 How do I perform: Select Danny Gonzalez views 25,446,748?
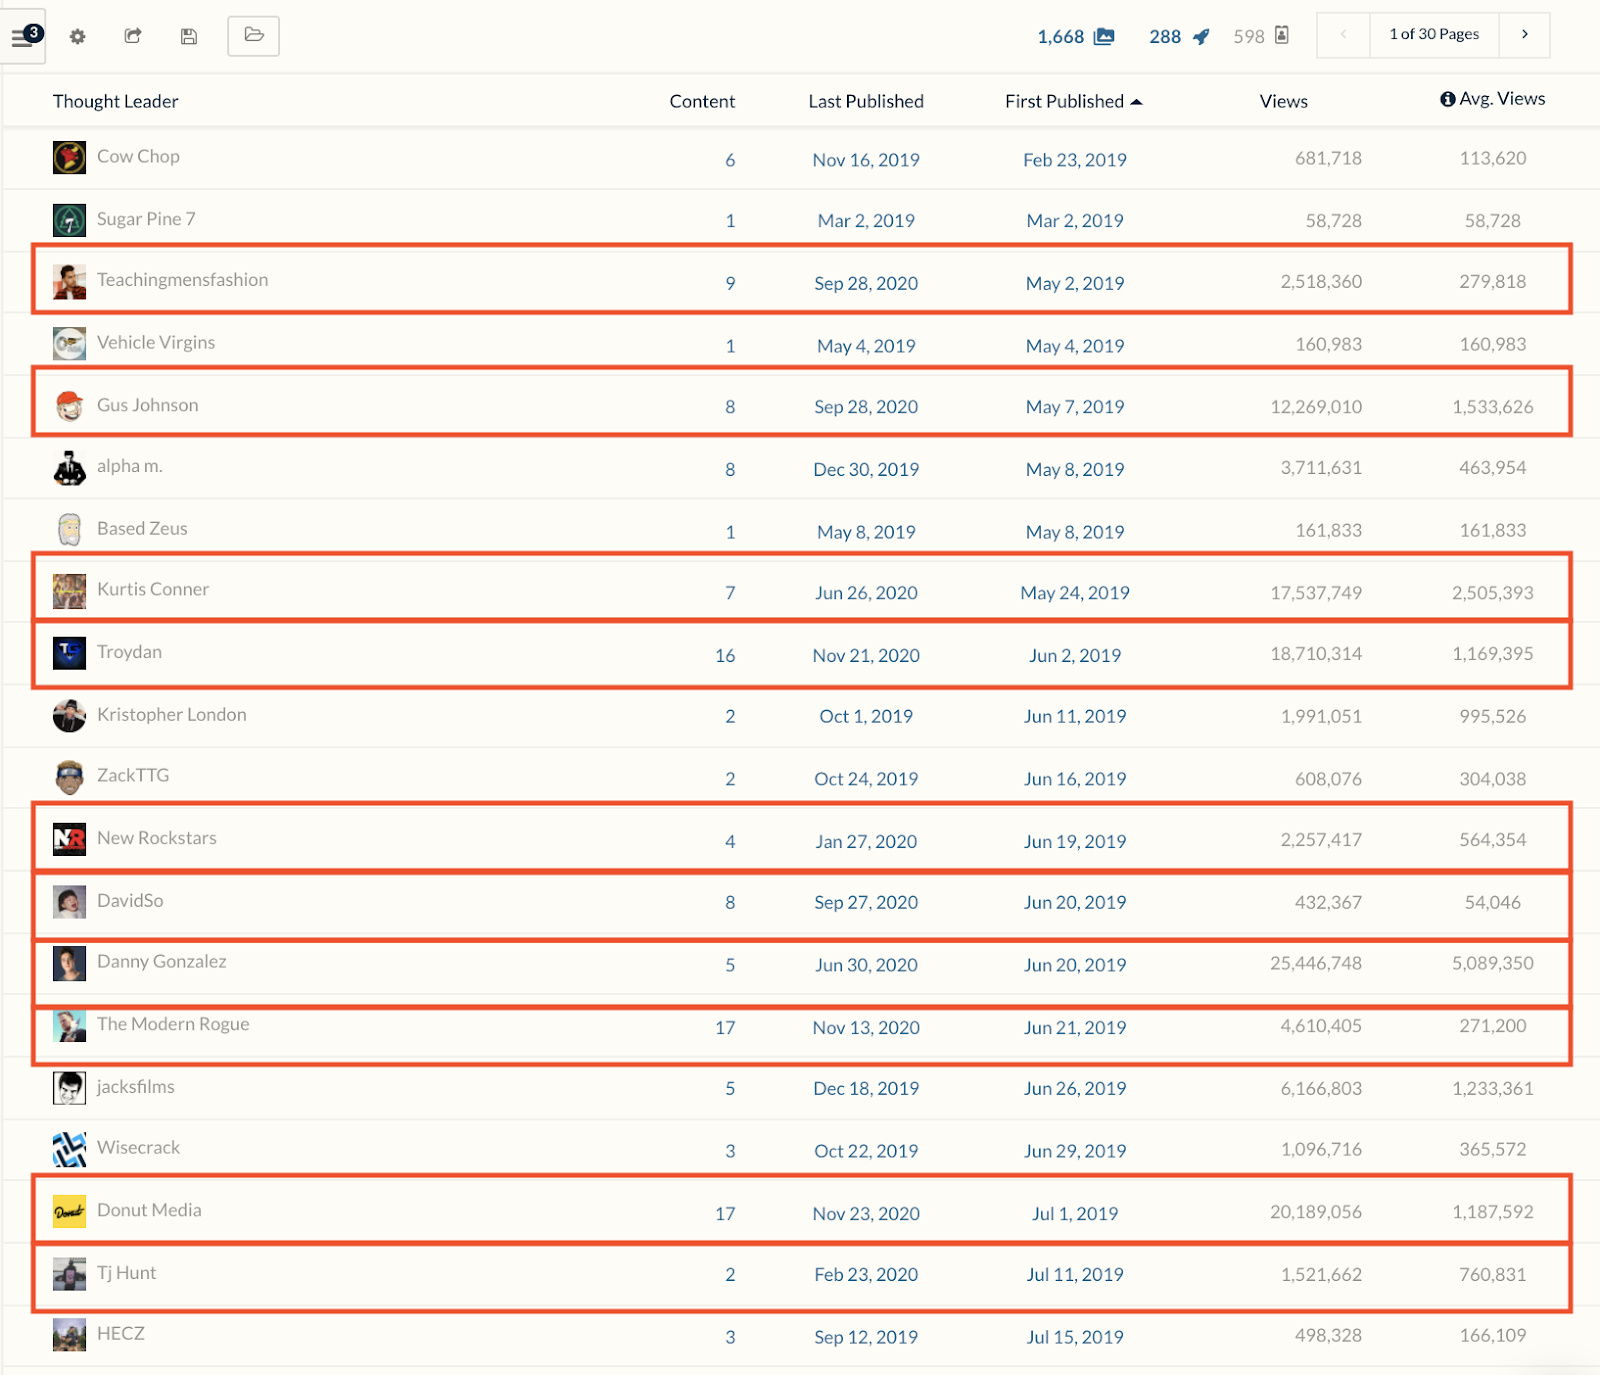click(1316, 963)
